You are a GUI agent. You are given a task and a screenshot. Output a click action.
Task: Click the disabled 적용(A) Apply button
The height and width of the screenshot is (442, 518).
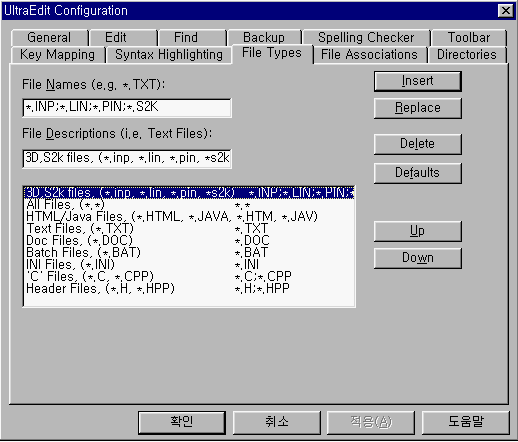(x=371, y=422)
